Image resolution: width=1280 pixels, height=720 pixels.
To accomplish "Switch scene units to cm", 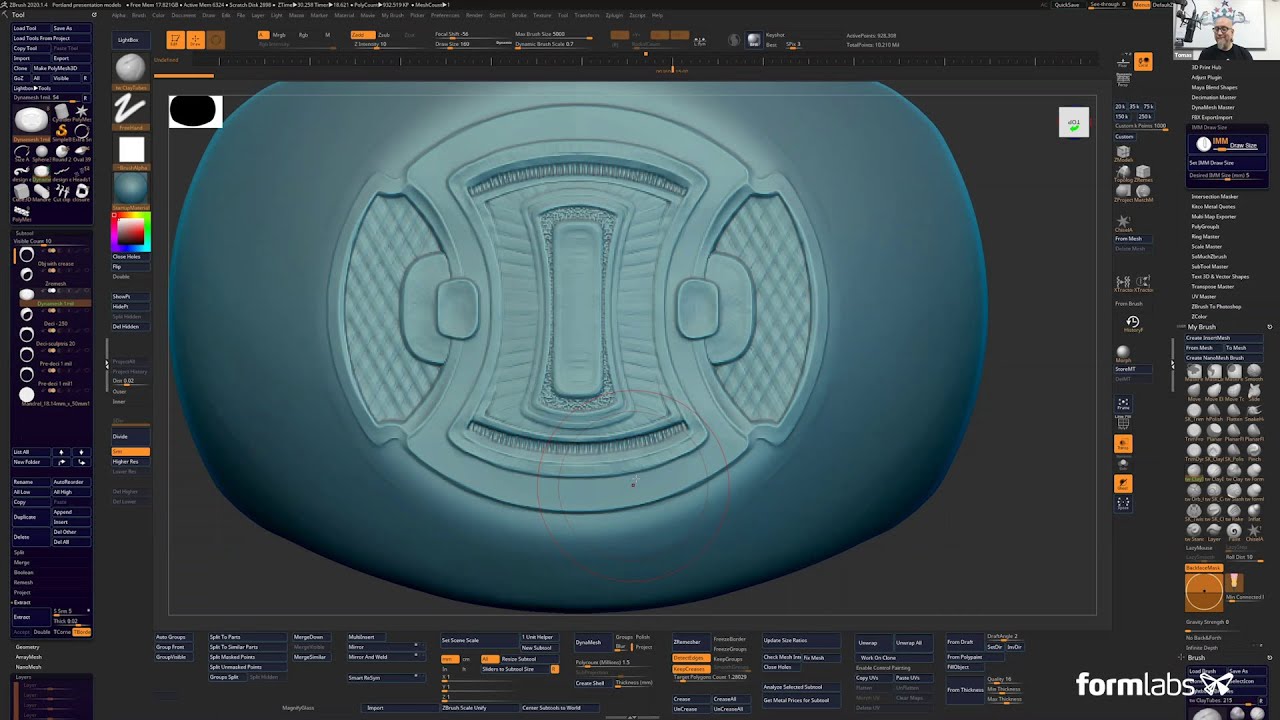I will pyautogui.click(x=466, y=659).
